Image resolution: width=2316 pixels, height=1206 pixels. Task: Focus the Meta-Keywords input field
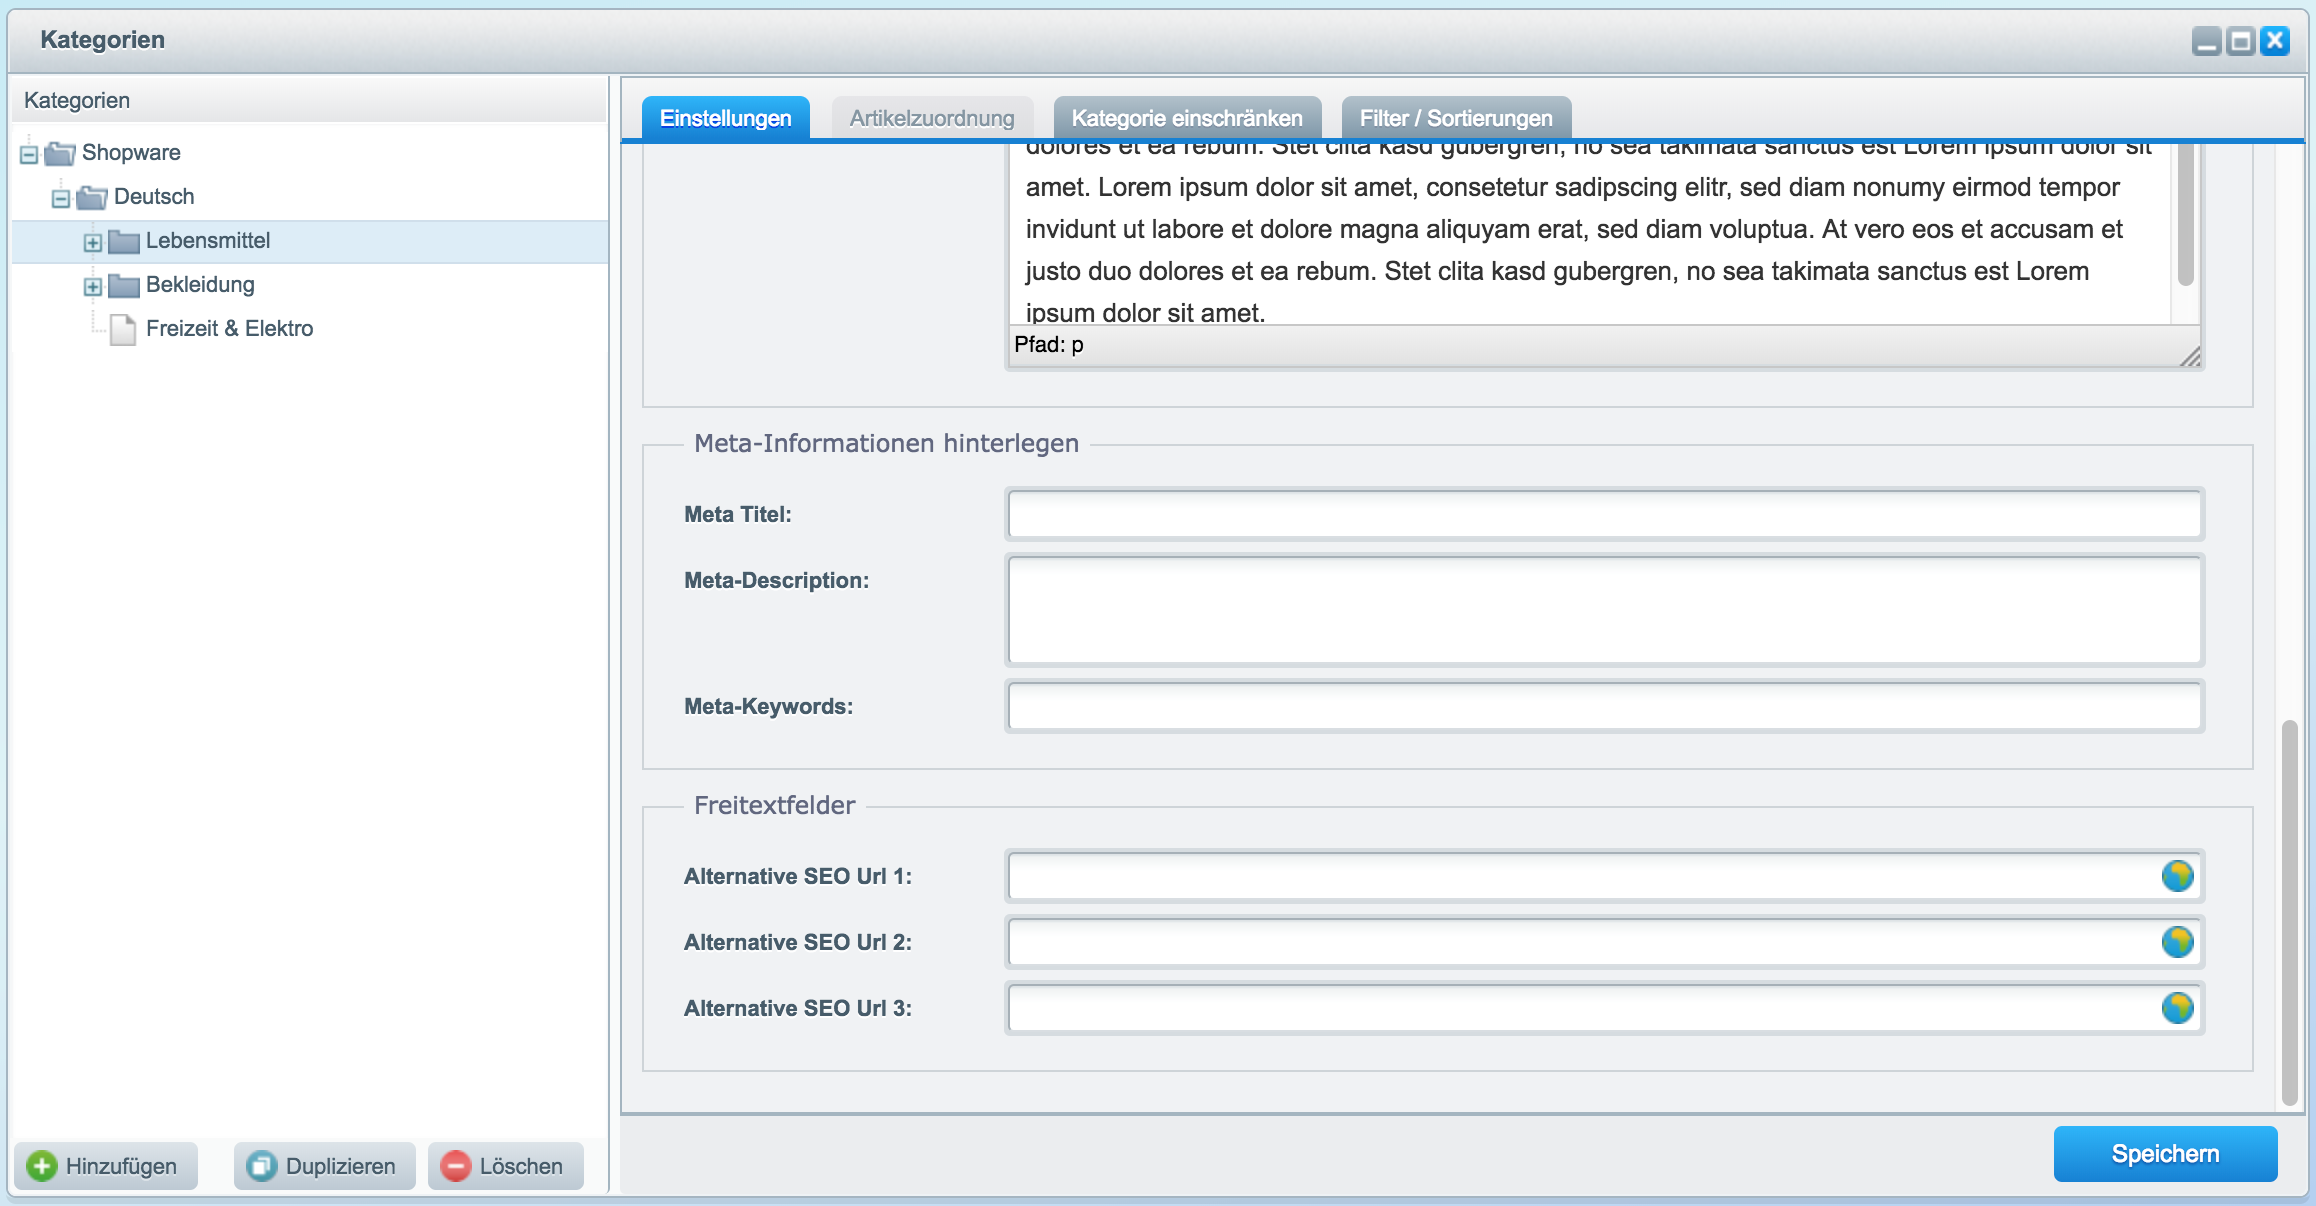pos(1604,706)
